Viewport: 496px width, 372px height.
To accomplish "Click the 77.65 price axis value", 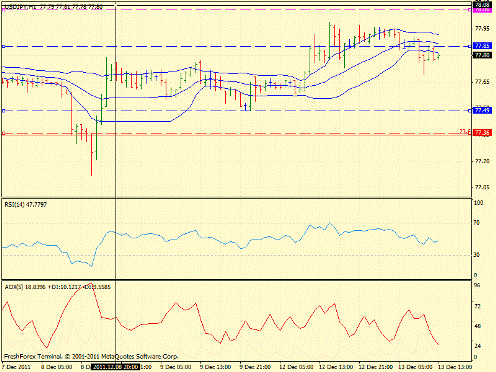I will (x=482, y=82).
